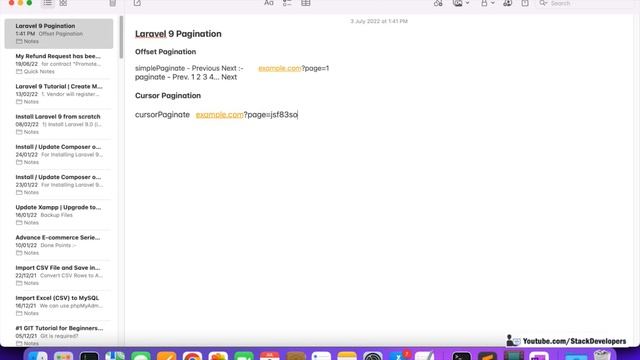
Task: Open Import Excel (CSV) to MySQL note
Action: click(59, 305)
